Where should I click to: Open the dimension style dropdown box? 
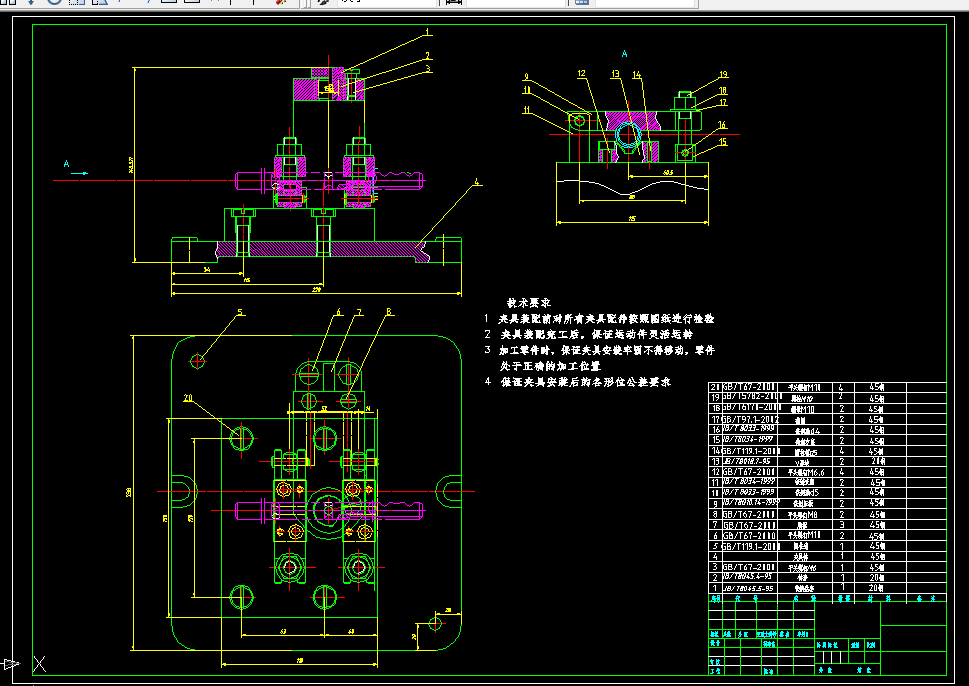point(516,2)
